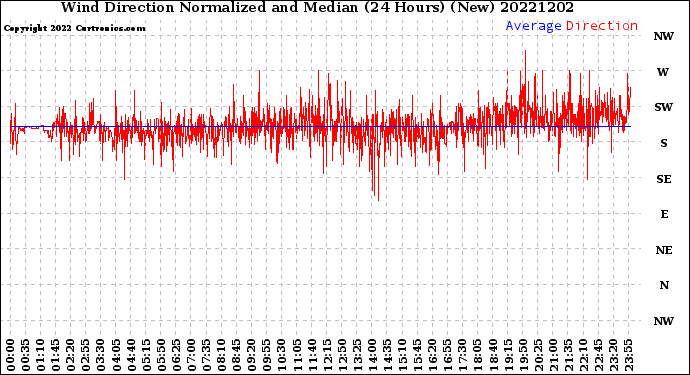Click the 'S' direction axis label
The height and width of the screenshot is (375, 690).
click(664, 143)
